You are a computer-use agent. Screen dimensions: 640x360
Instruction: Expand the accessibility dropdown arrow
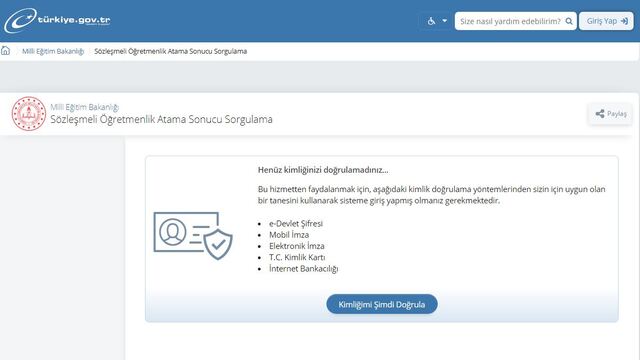[444, 21]
